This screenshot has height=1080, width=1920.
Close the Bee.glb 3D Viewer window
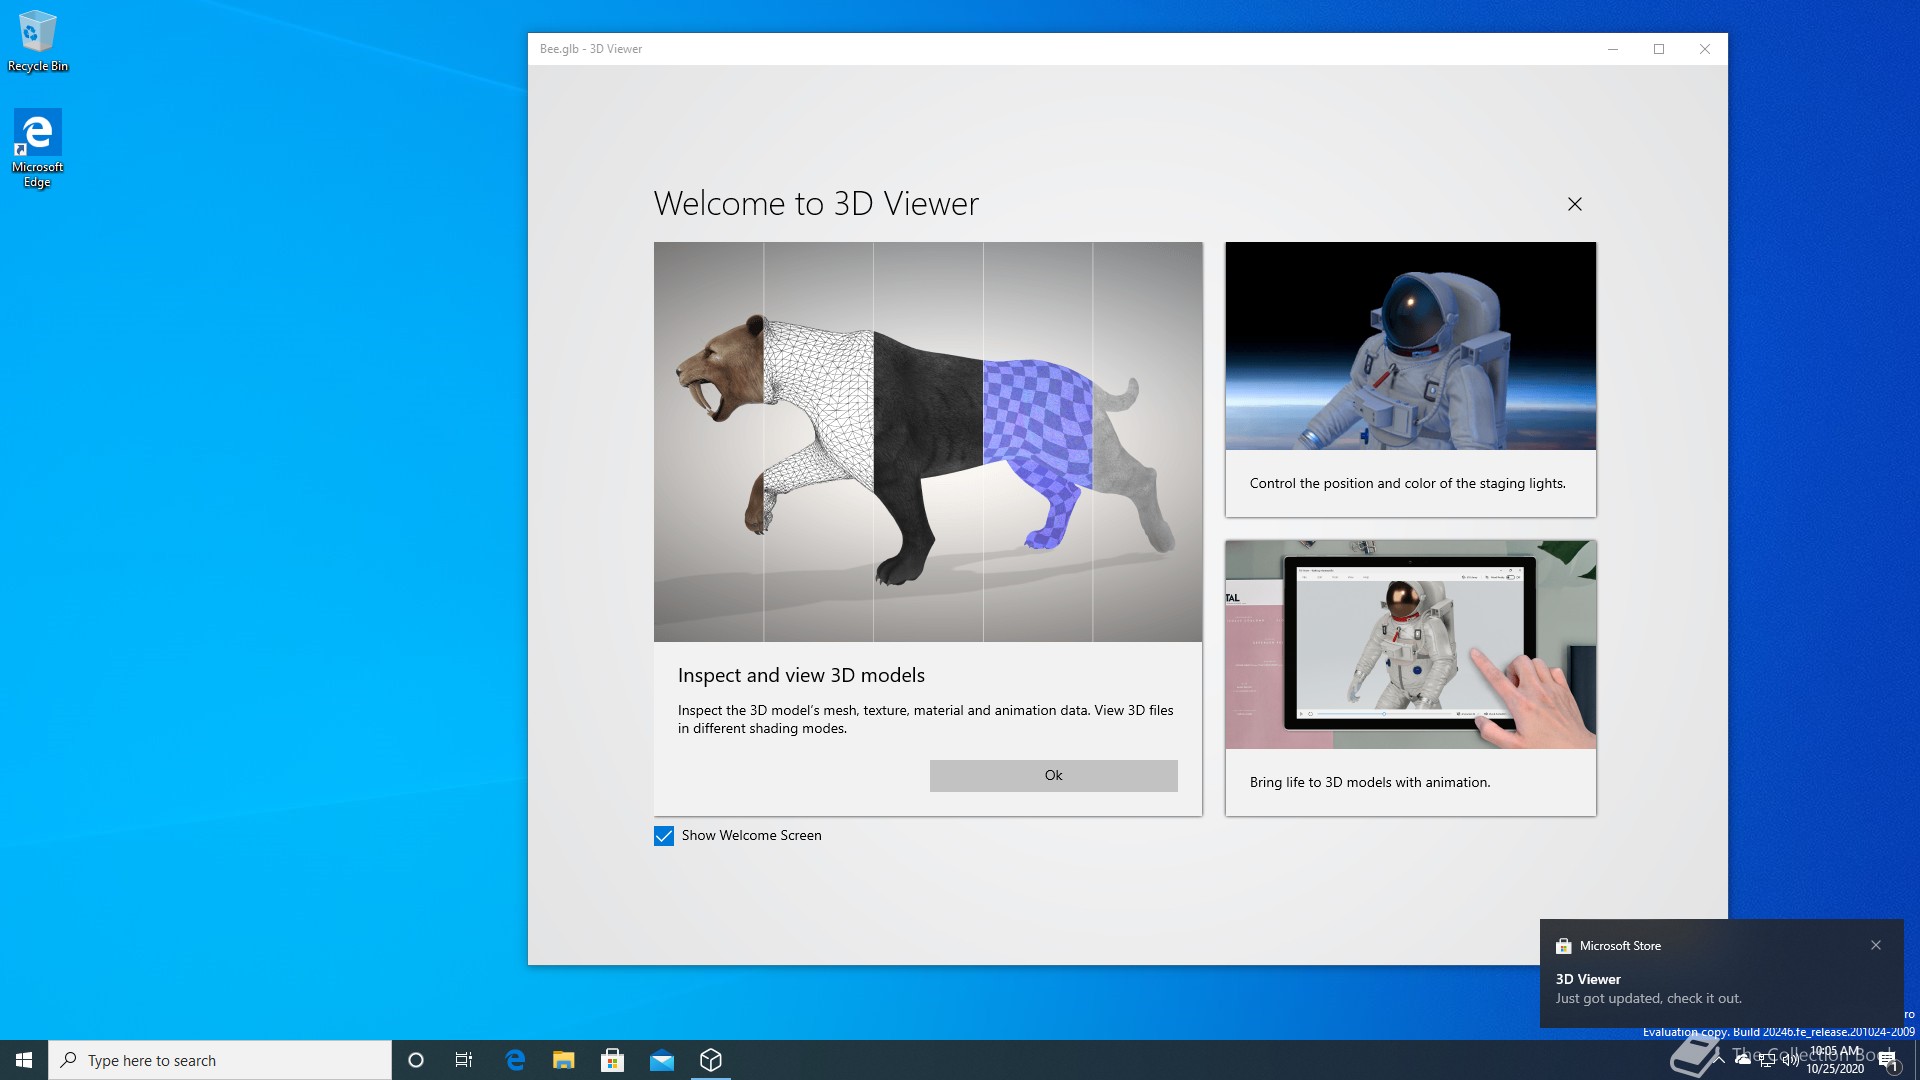[1705, 49]
